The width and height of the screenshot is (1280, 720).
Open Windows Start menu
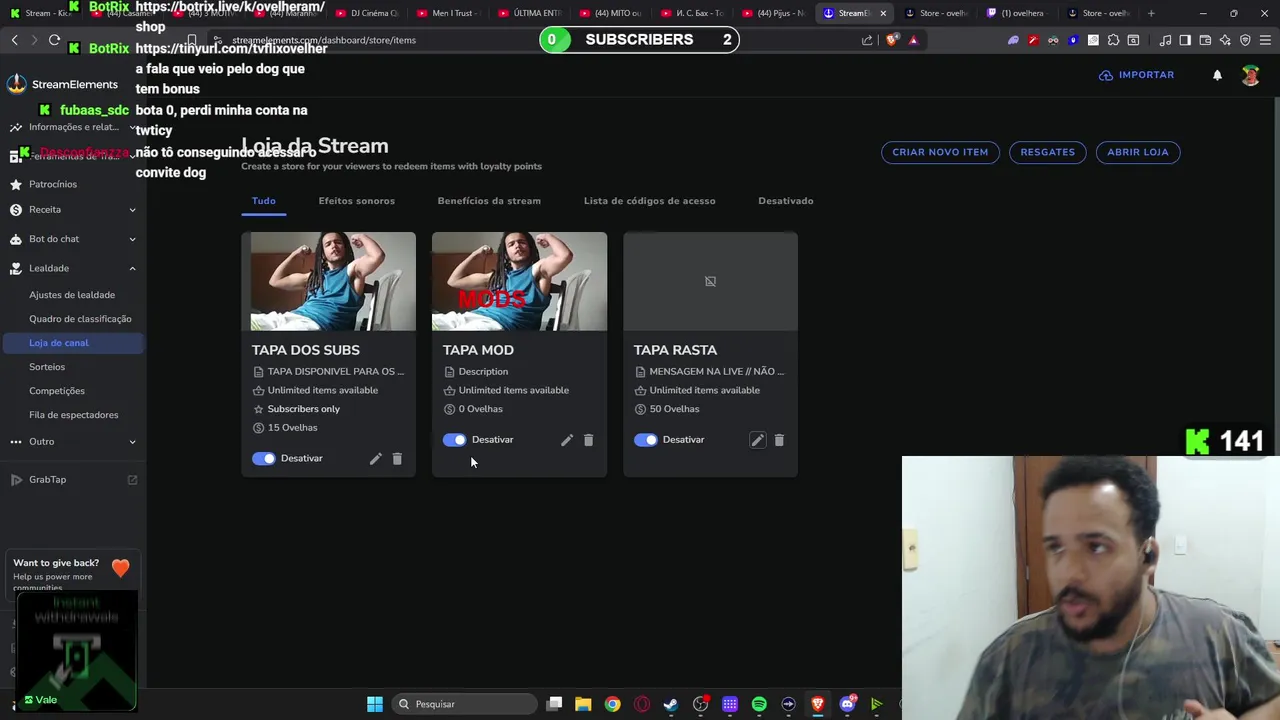(375, 704)
